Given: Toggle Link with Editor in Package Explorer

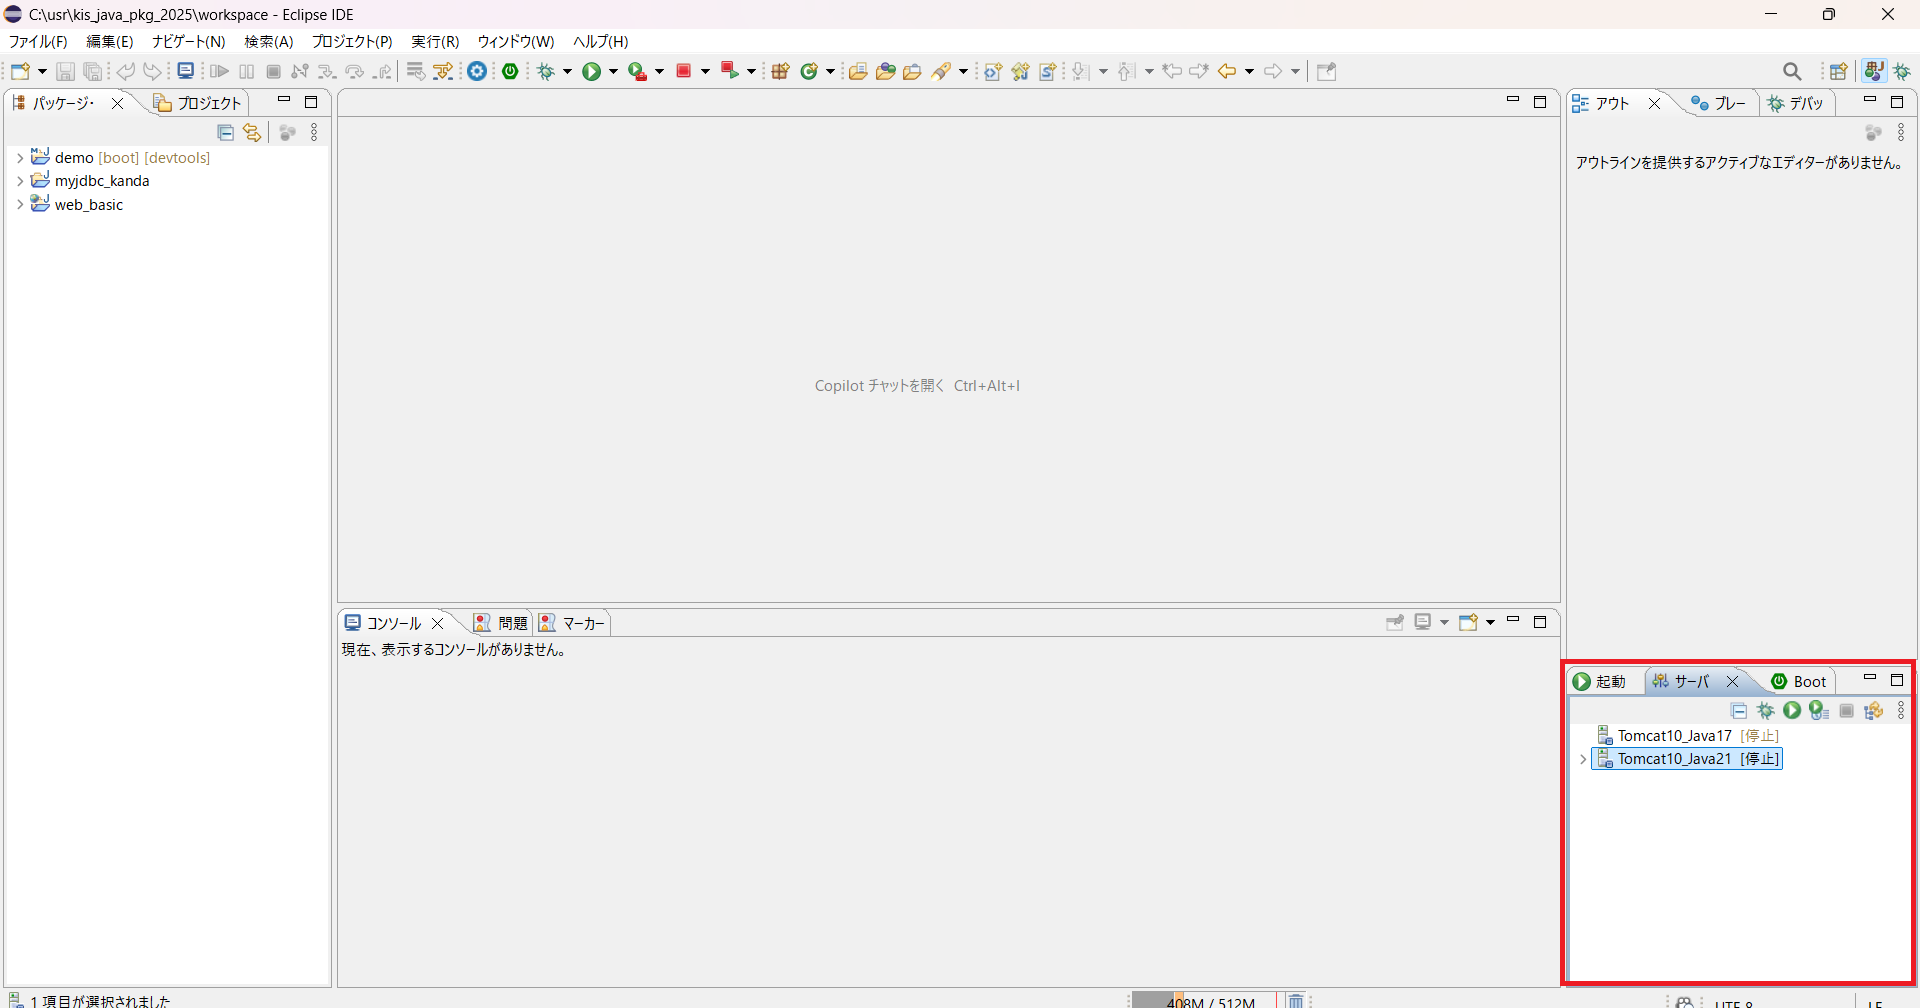Looking at the screenshot, I should (252, 132).
